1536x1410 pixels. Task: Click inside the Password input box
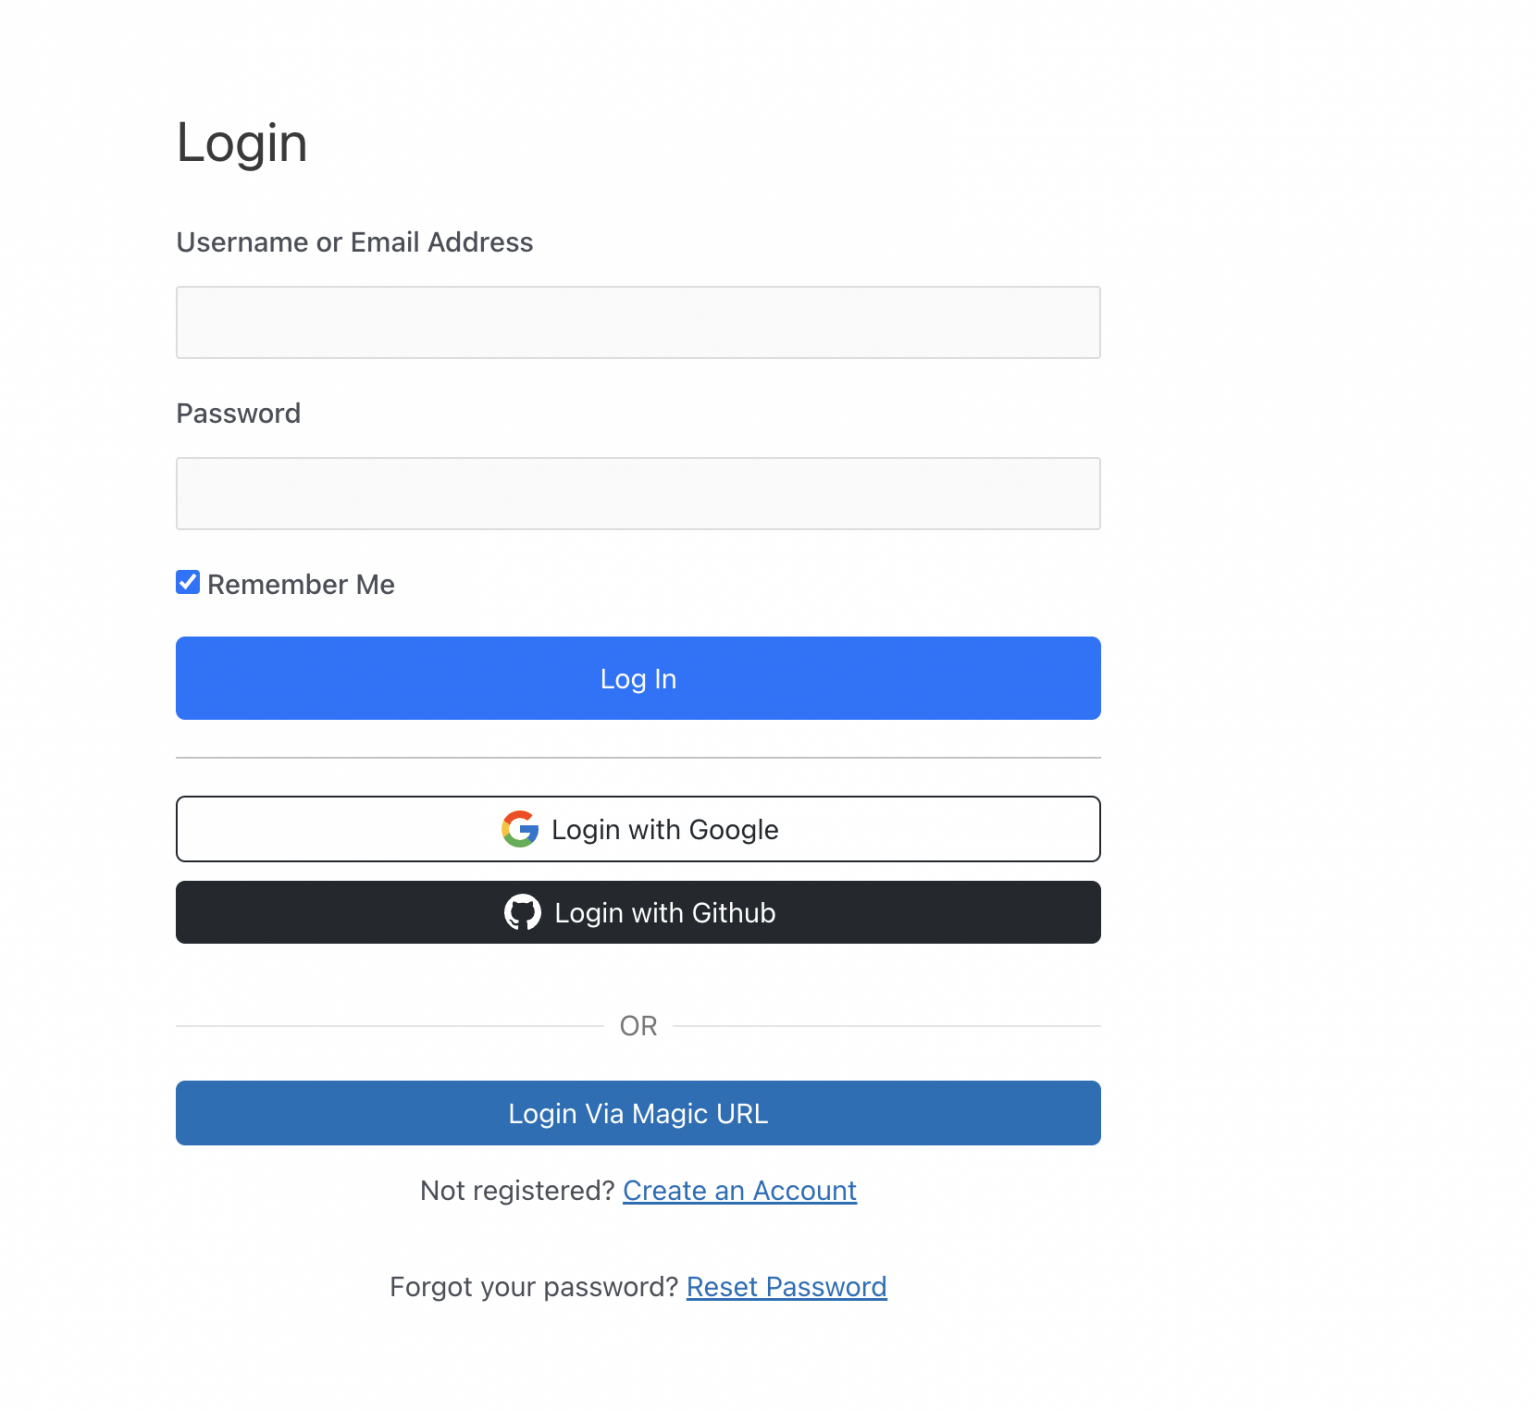[638, 493]
